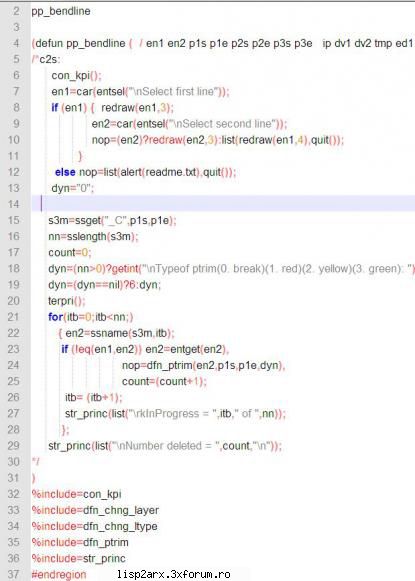The height and width of the screenshot is (581, 415).
Task: Click line number 31 in the gutter
Action: tap(14, 478)
